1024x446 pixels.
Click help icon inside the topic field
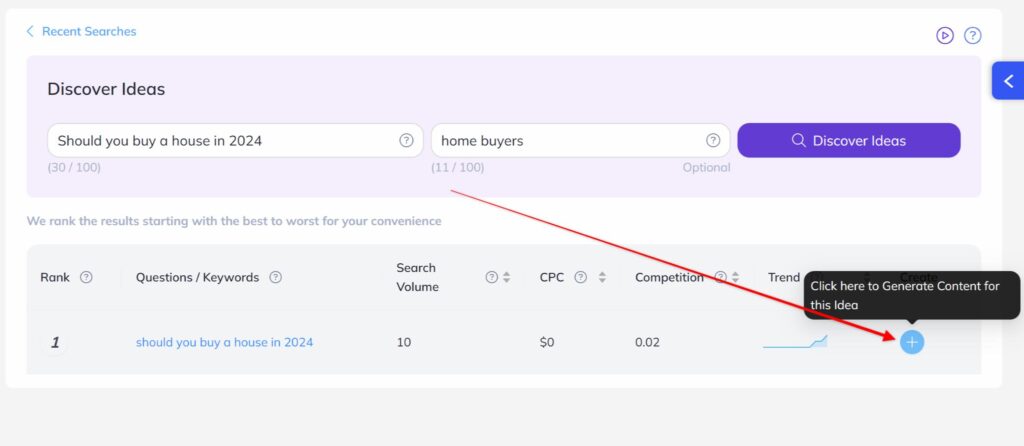coord(406,140)
